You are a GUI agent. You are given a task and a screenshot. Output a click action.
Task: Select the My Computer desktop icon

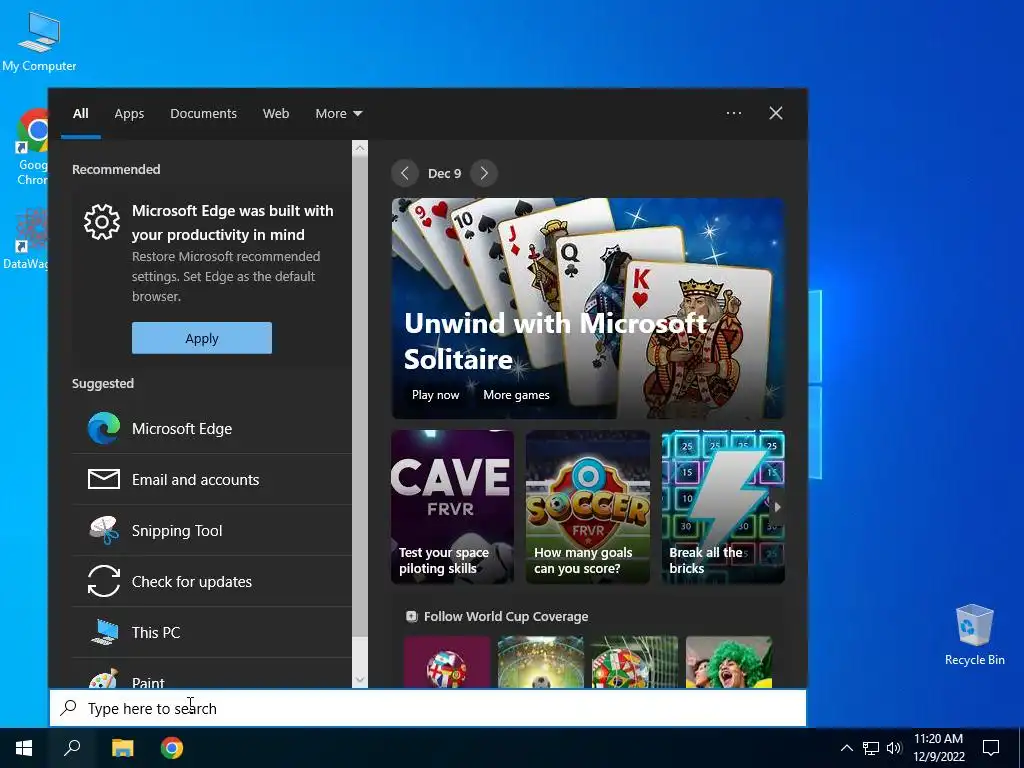39,41
